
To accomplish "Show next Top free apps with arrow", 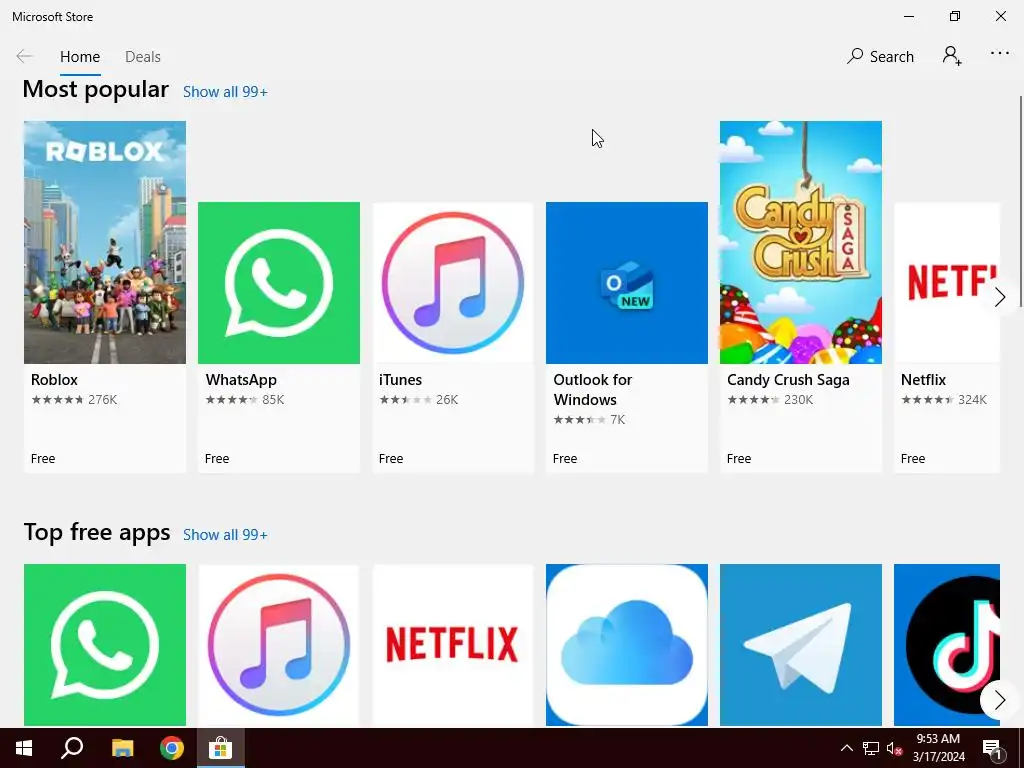I will [999, 700].
